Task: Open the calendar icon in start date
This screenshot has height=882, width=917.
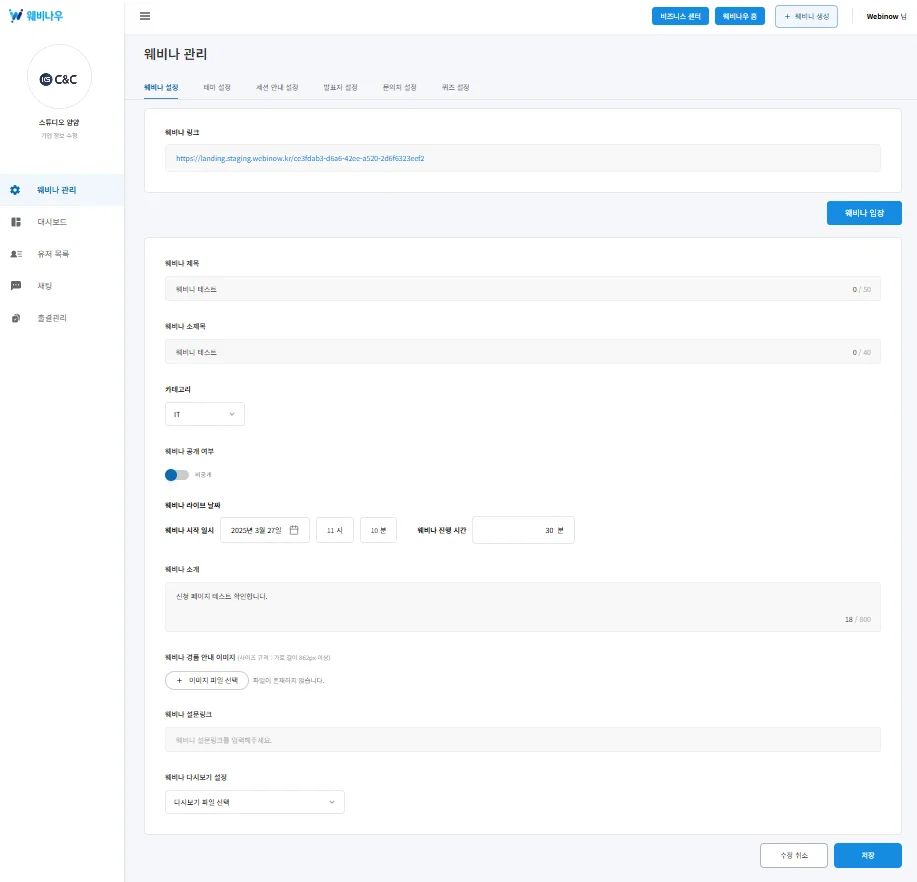Action: 294,530
